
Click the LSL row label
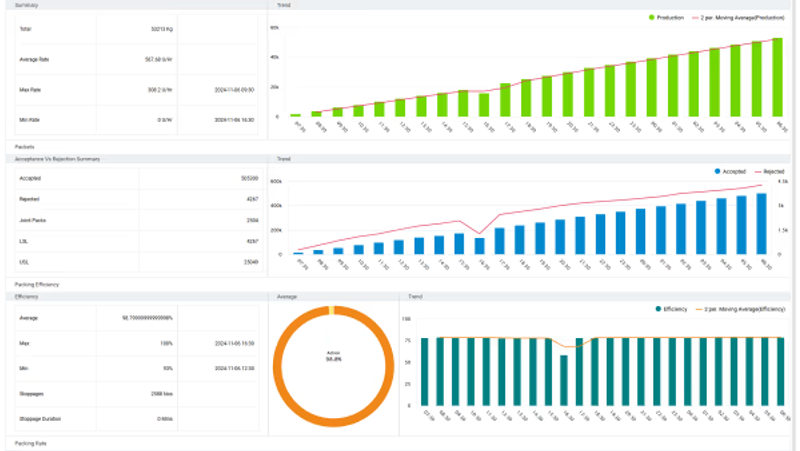tap(23, 241)
